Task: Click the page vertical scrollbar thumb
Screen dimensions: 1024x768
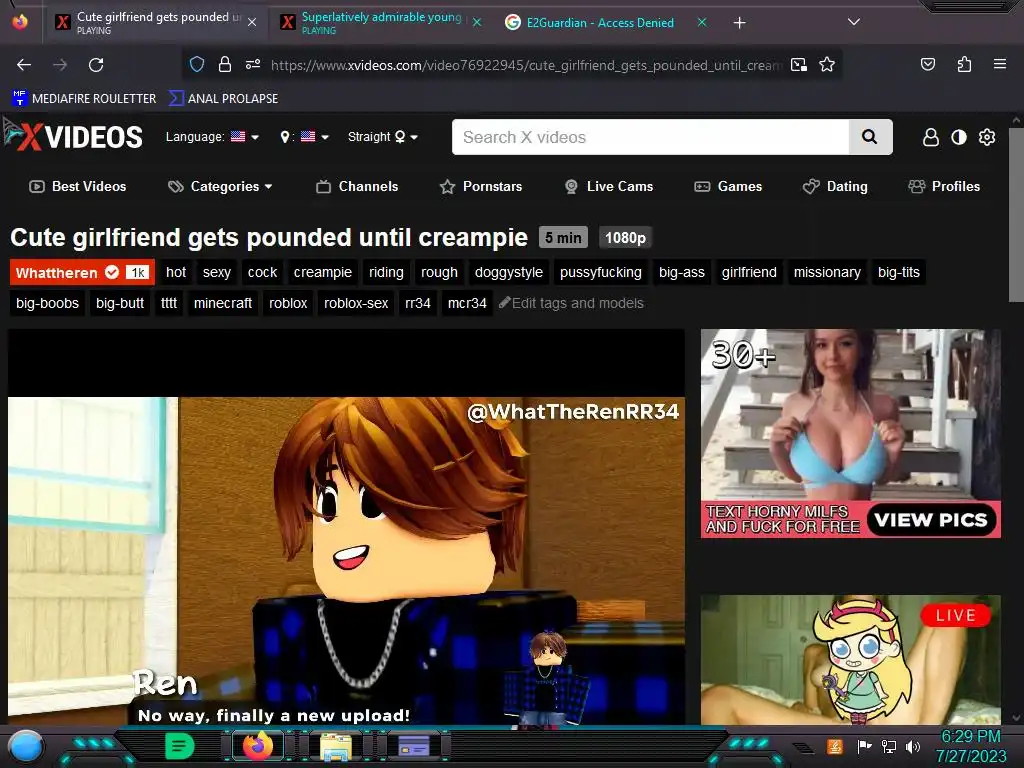Action: [x=1016, y=214]
